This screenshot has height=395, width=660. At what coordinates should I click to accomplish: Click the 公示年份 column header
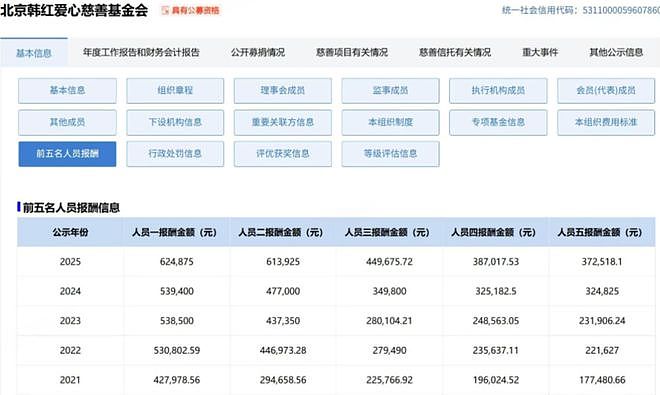(x=70, y=232)
